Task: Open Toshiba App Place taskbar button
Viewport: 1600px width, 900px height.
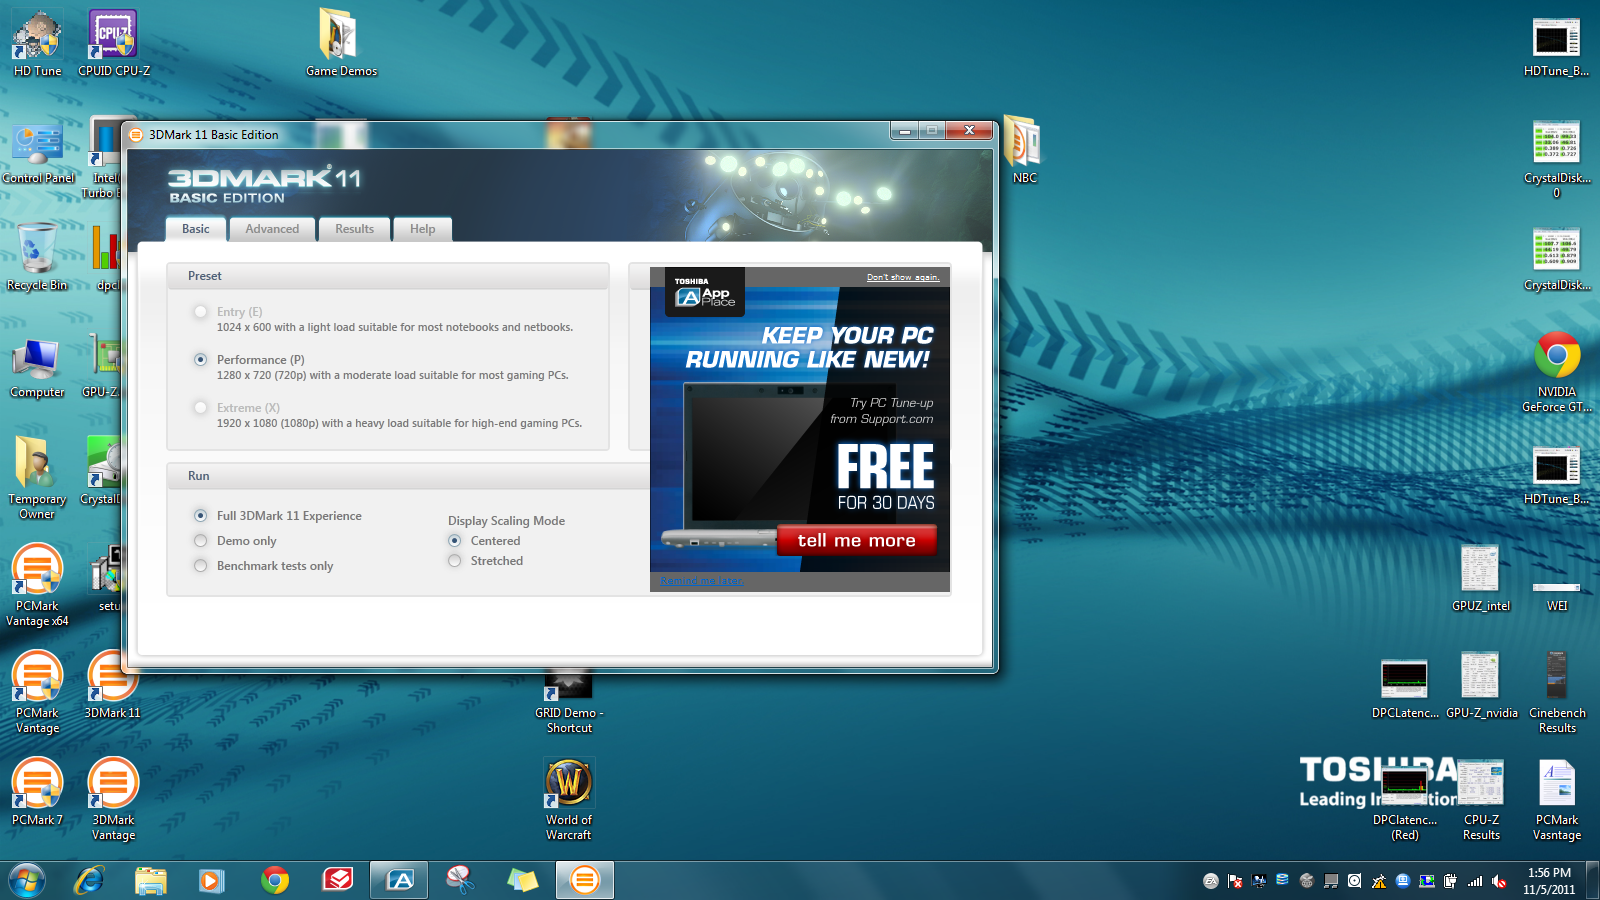Action: tap(399, 880)
